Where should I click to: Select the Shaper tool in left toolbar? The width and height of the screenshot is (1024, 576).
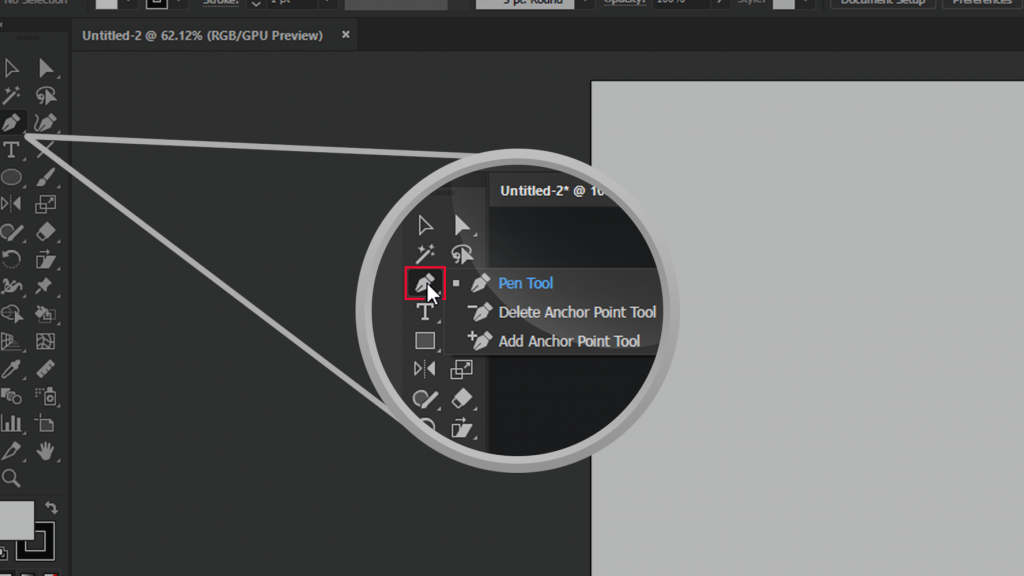tap(12, 232)
